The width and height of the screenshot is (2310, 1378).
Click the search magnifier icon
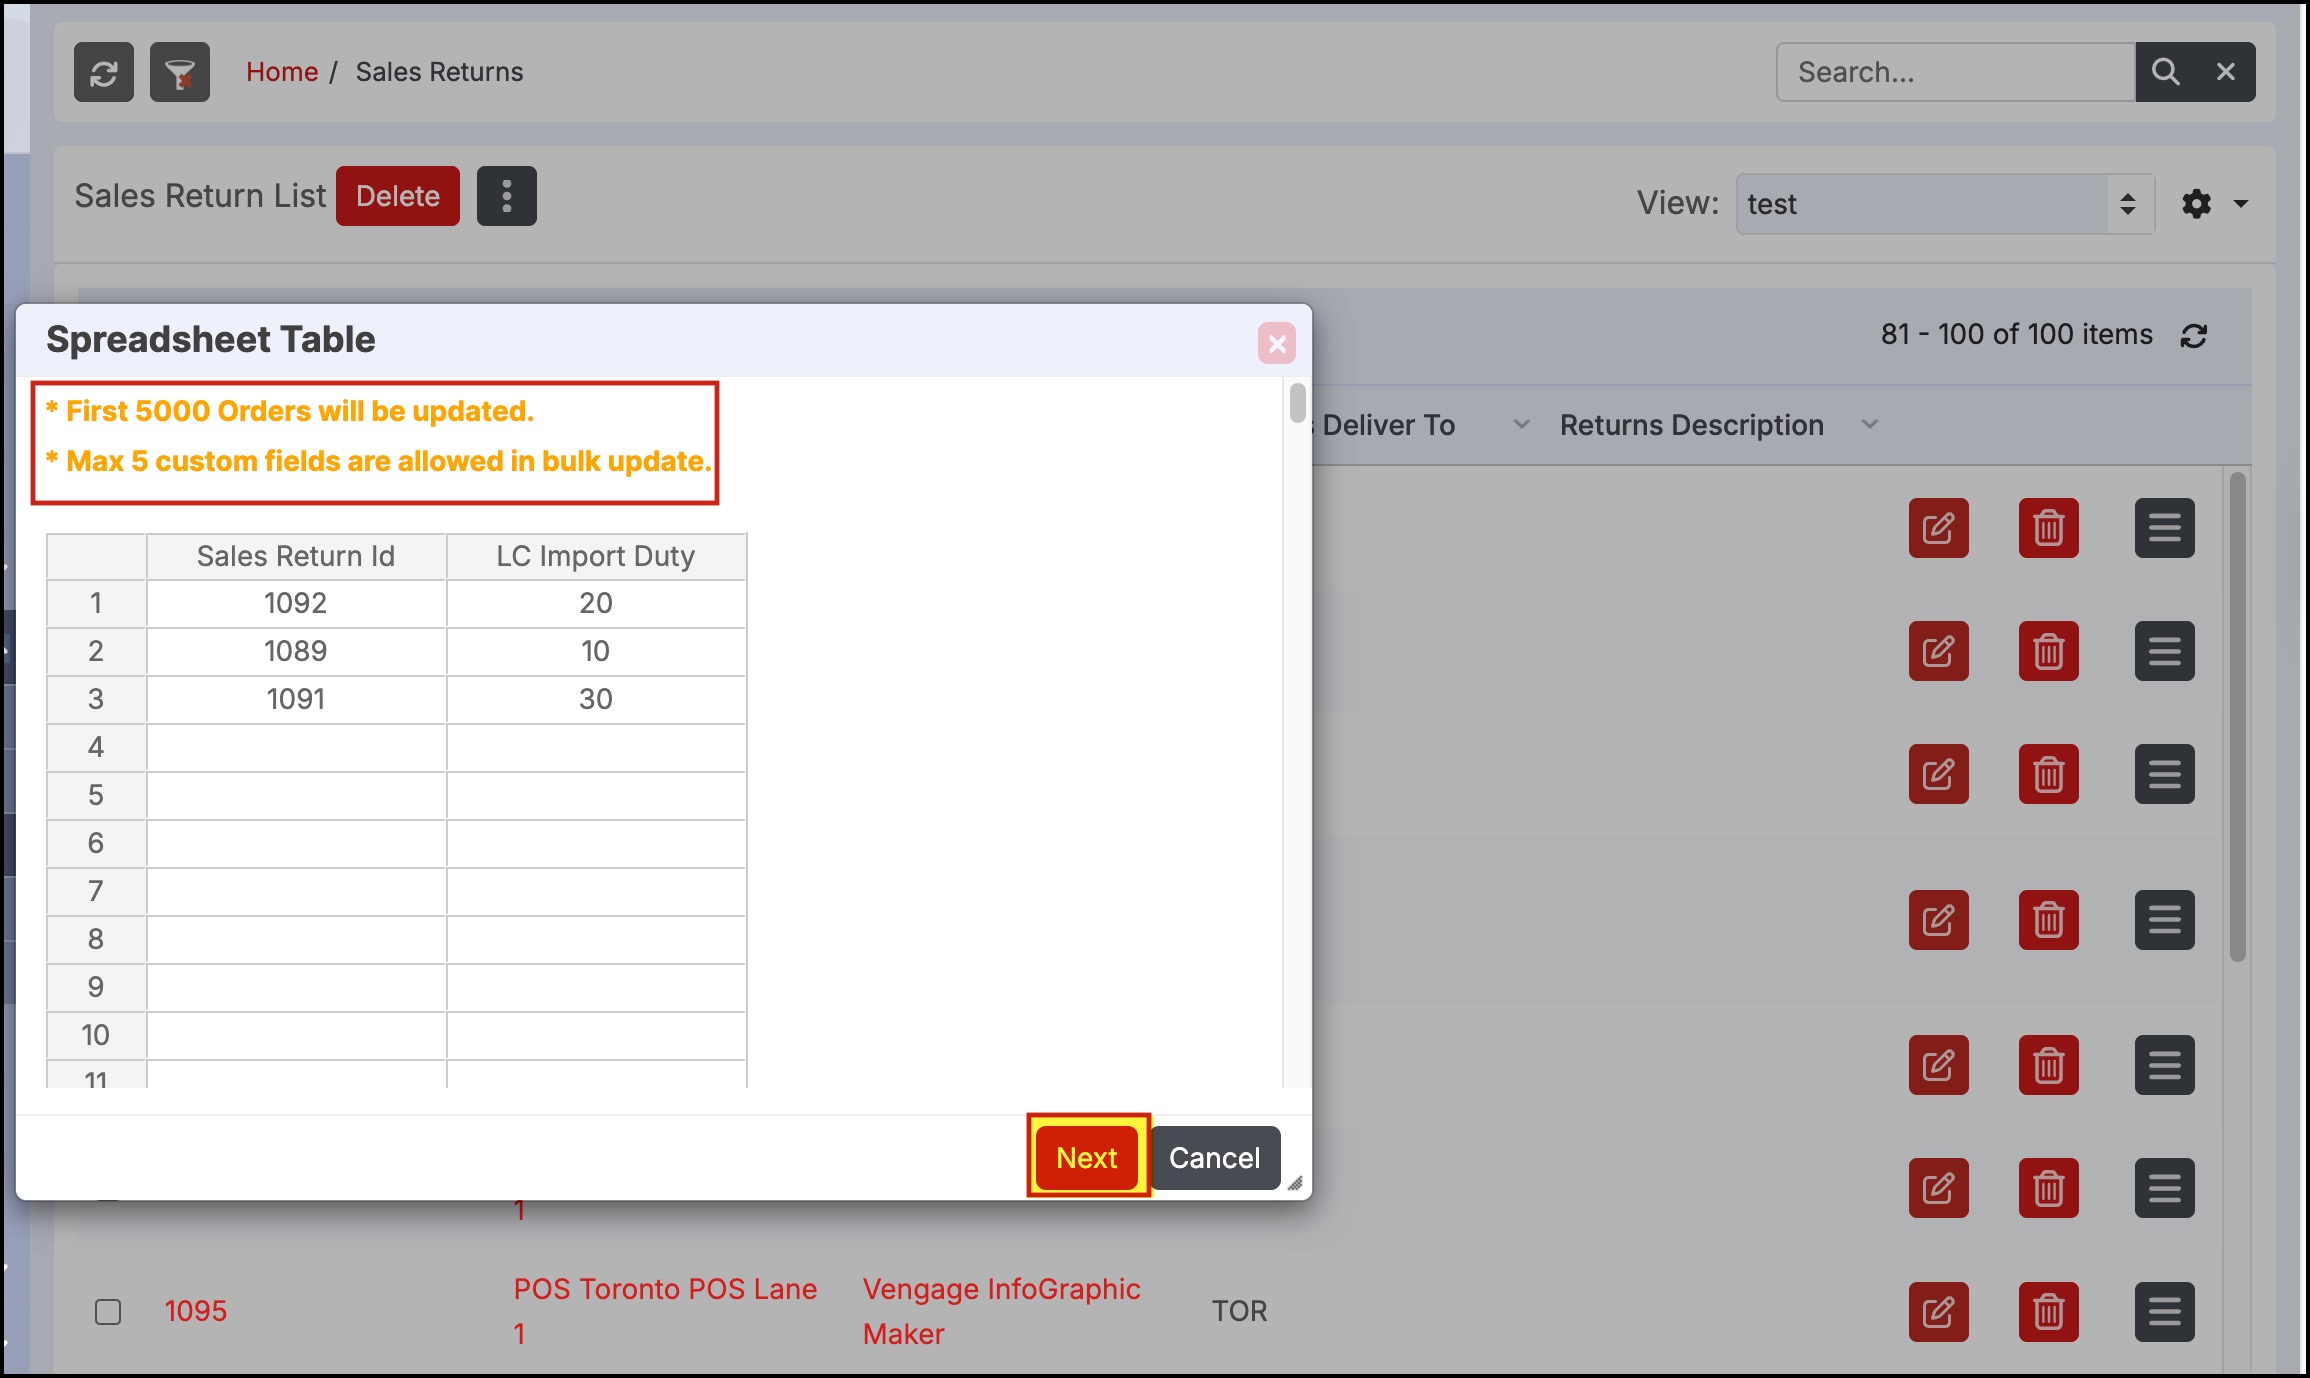pyautogui.click(x=2165, y=72)
